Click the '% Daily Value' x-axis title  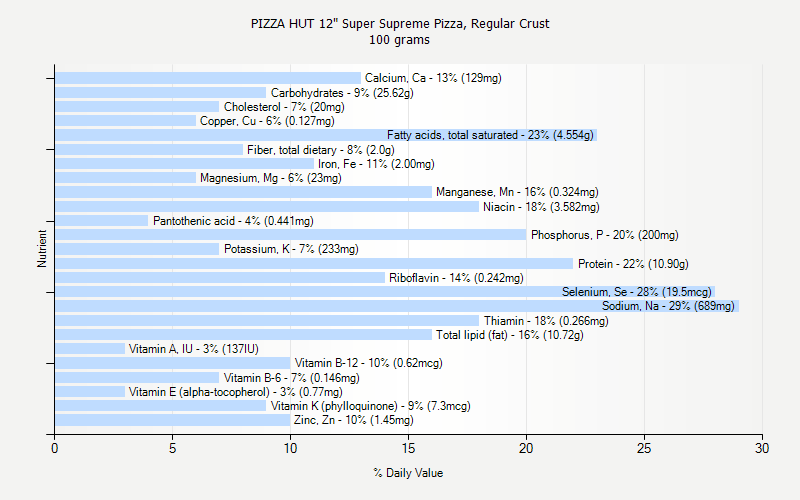pos(408,473)
